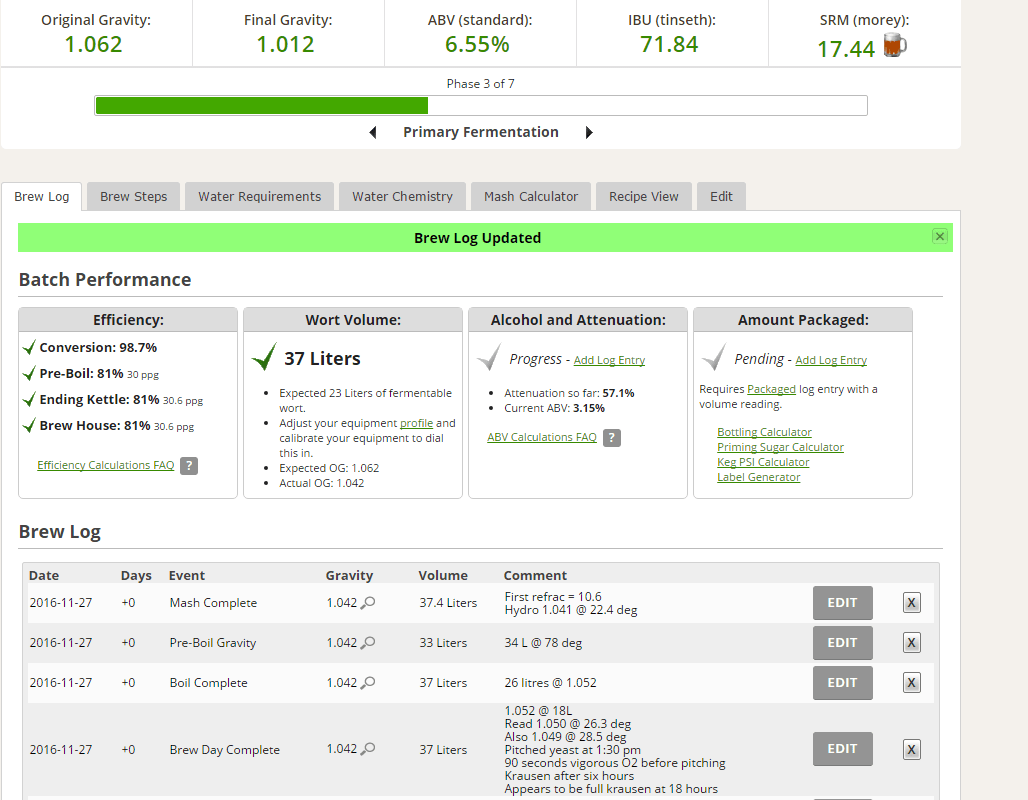1028x800 pixels.
Task: Delete the Boil Complete log entry
Action: [x=911, y=683]
